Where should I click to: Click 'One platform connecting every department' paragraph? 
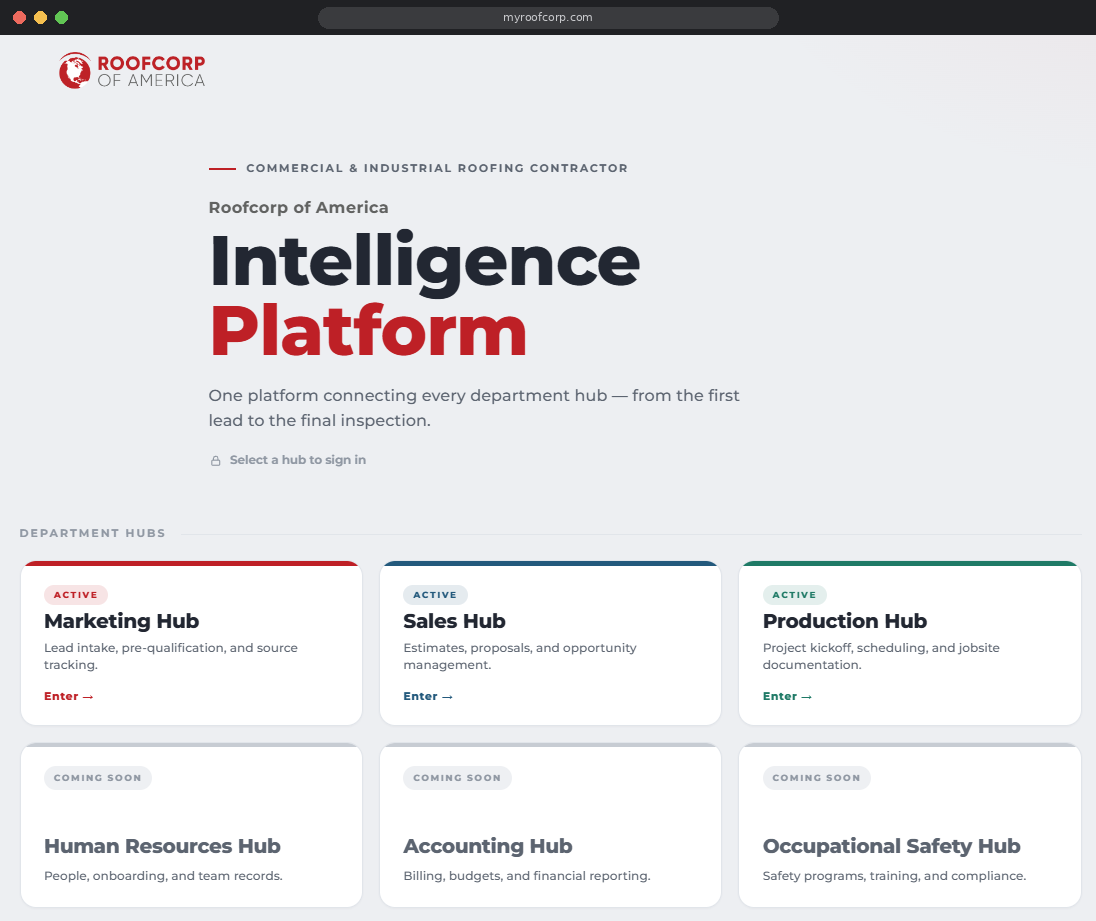[474, 408]
